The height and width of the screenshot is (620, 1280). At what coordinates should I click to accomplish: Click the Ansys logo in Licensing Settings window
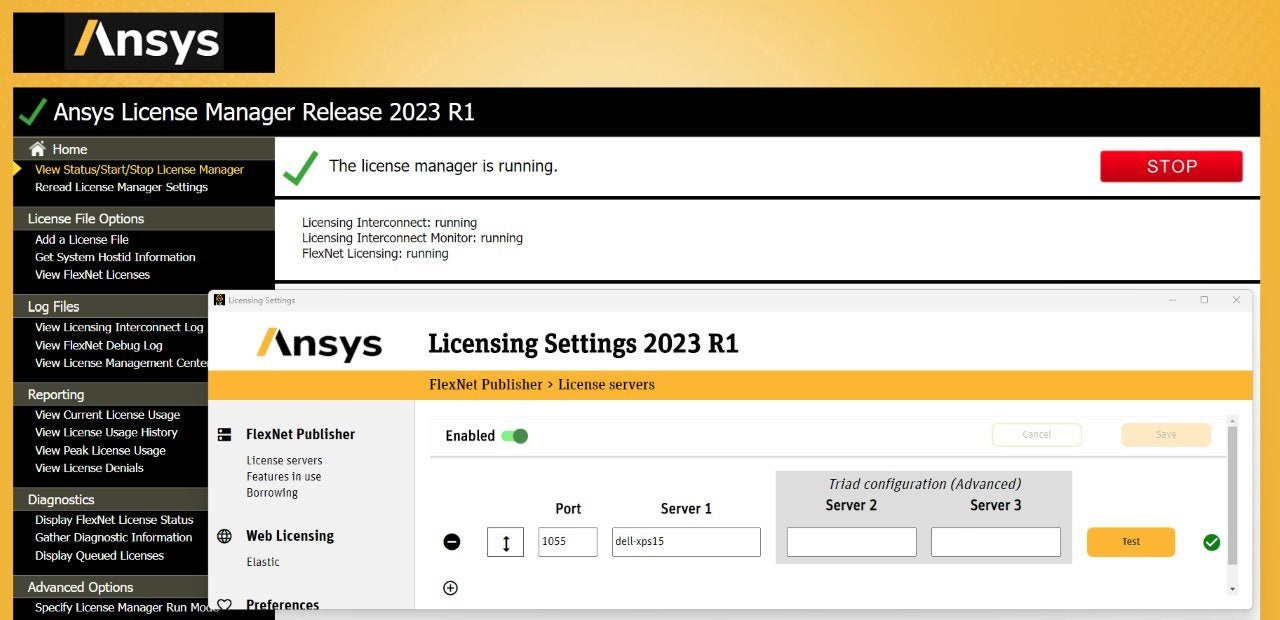pyautogui.click(x=319, y=344)
